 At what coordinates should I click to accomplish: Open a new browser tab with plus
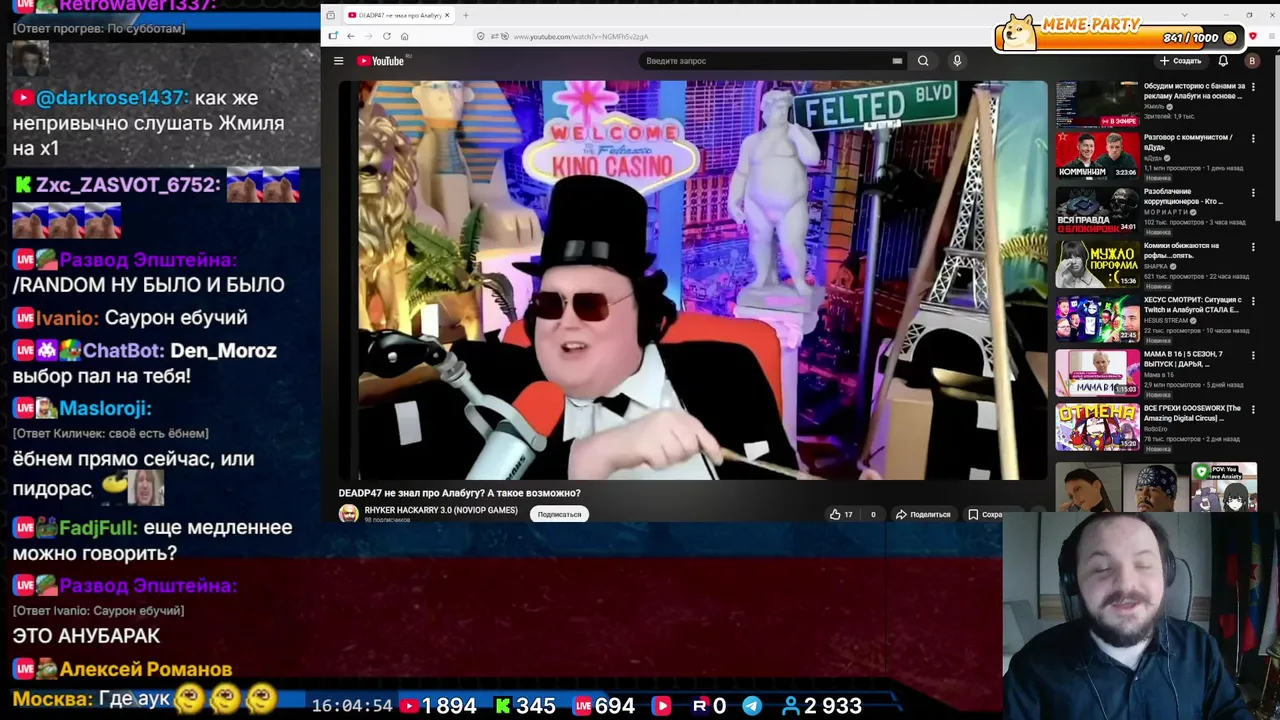click(x=465, y=15)
